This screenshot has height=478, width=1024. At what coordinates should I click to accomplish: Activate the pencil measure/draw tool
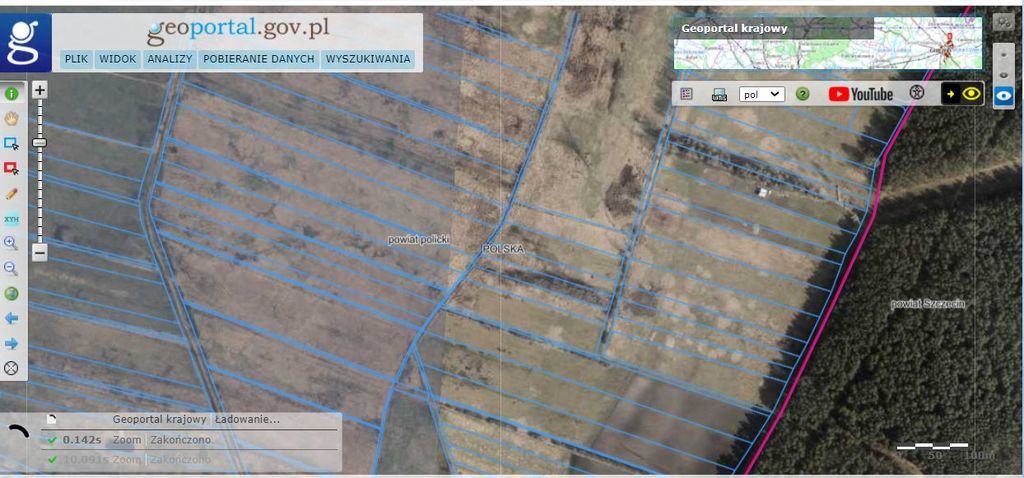click(x=12, y=193)
